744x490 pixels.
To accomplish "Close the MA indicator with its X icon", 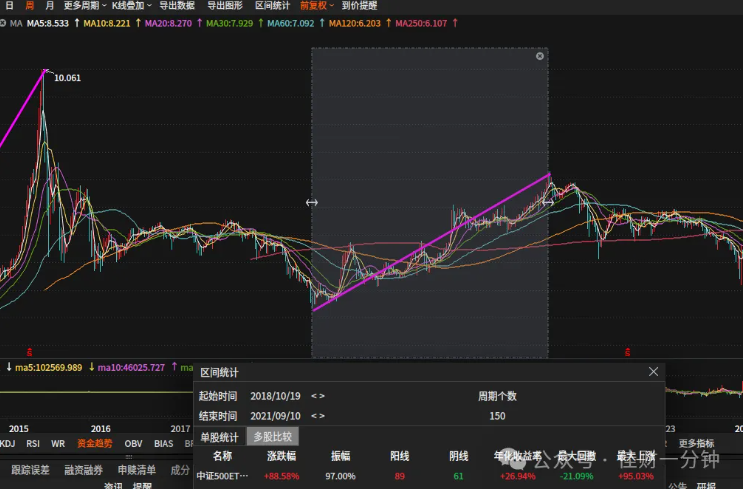I will pos(3,23).
